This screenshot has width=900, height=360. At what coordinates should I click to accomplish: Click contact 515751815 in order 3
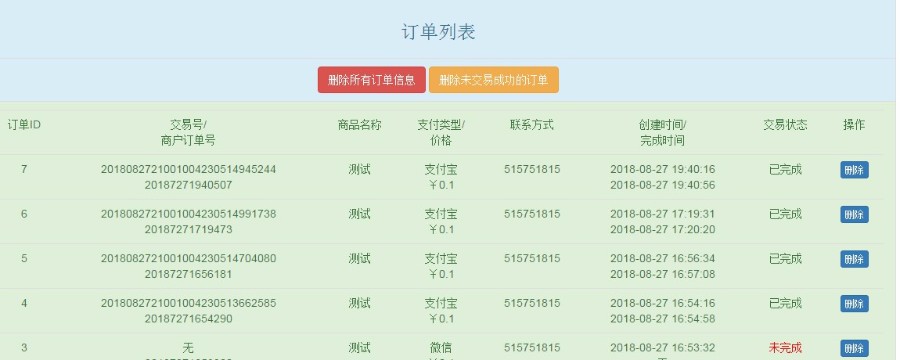click(x=532, y=347)
